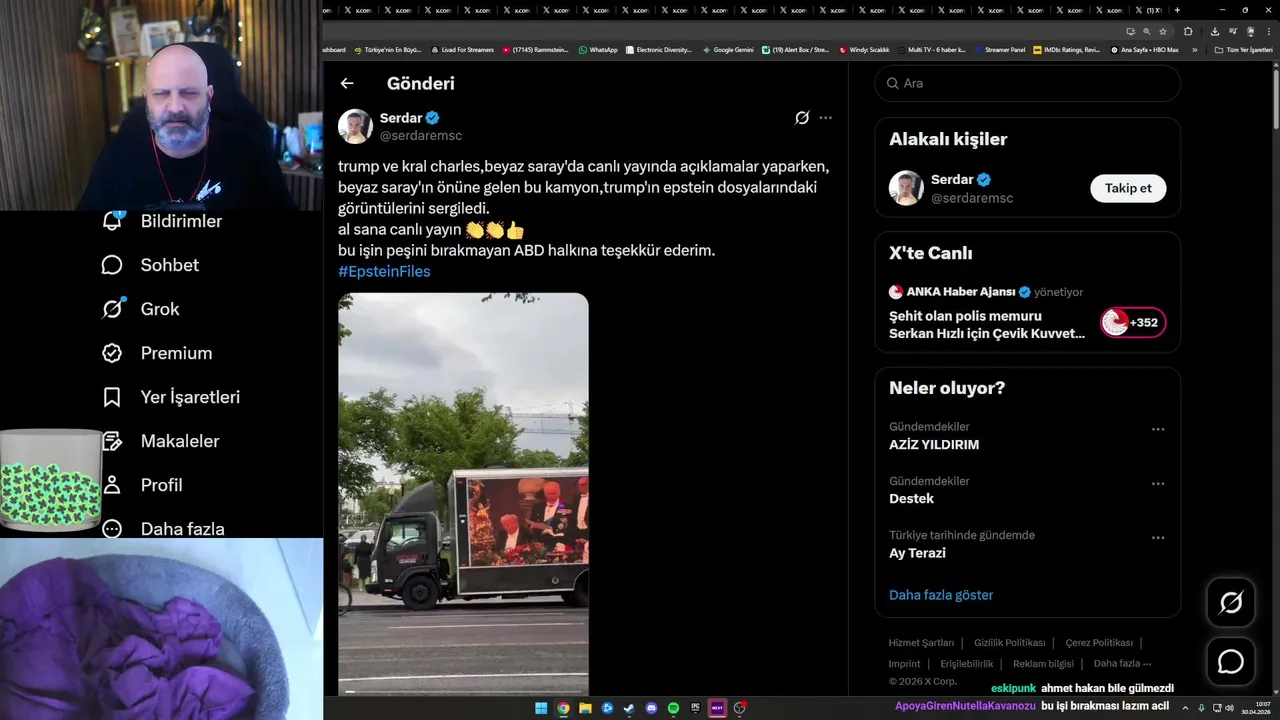This screenshot has width=1280, height=720.
Task: Open the Chrome downloads icon
Action: coord(1215,31)
